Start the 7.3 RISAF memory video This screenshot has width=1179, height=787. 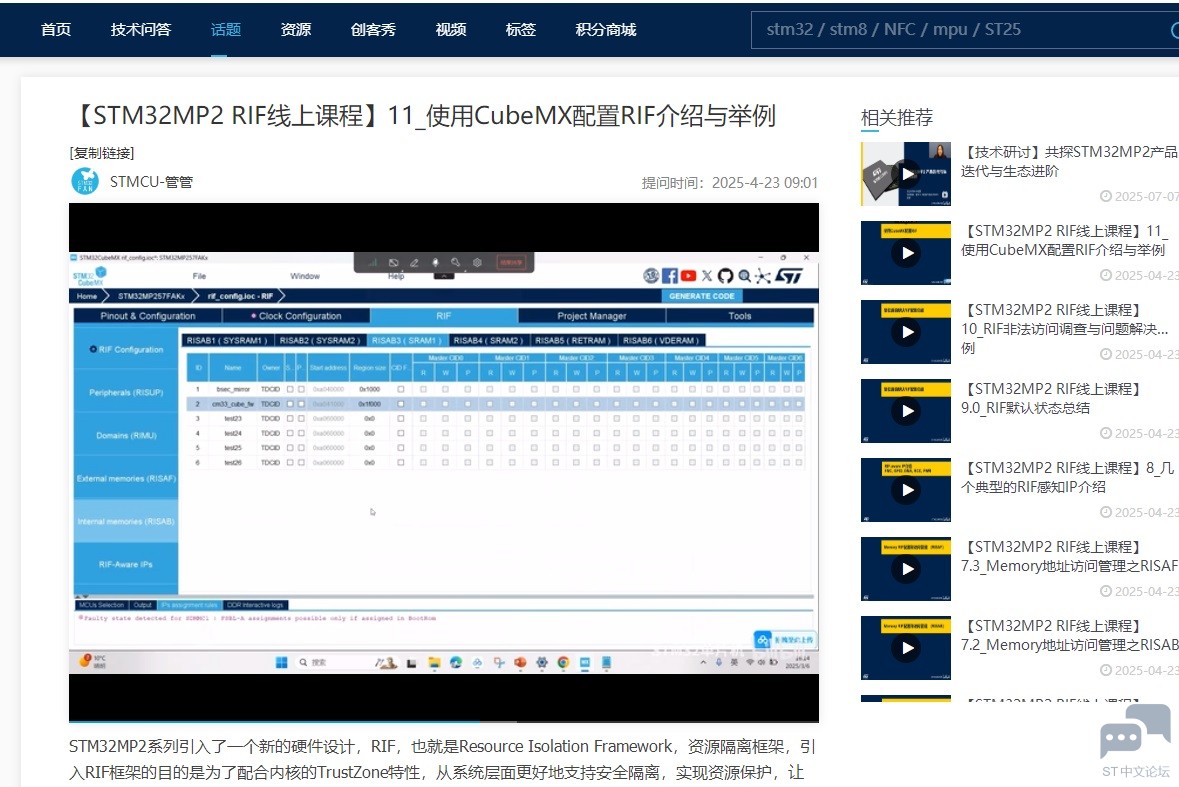(906, 569)
